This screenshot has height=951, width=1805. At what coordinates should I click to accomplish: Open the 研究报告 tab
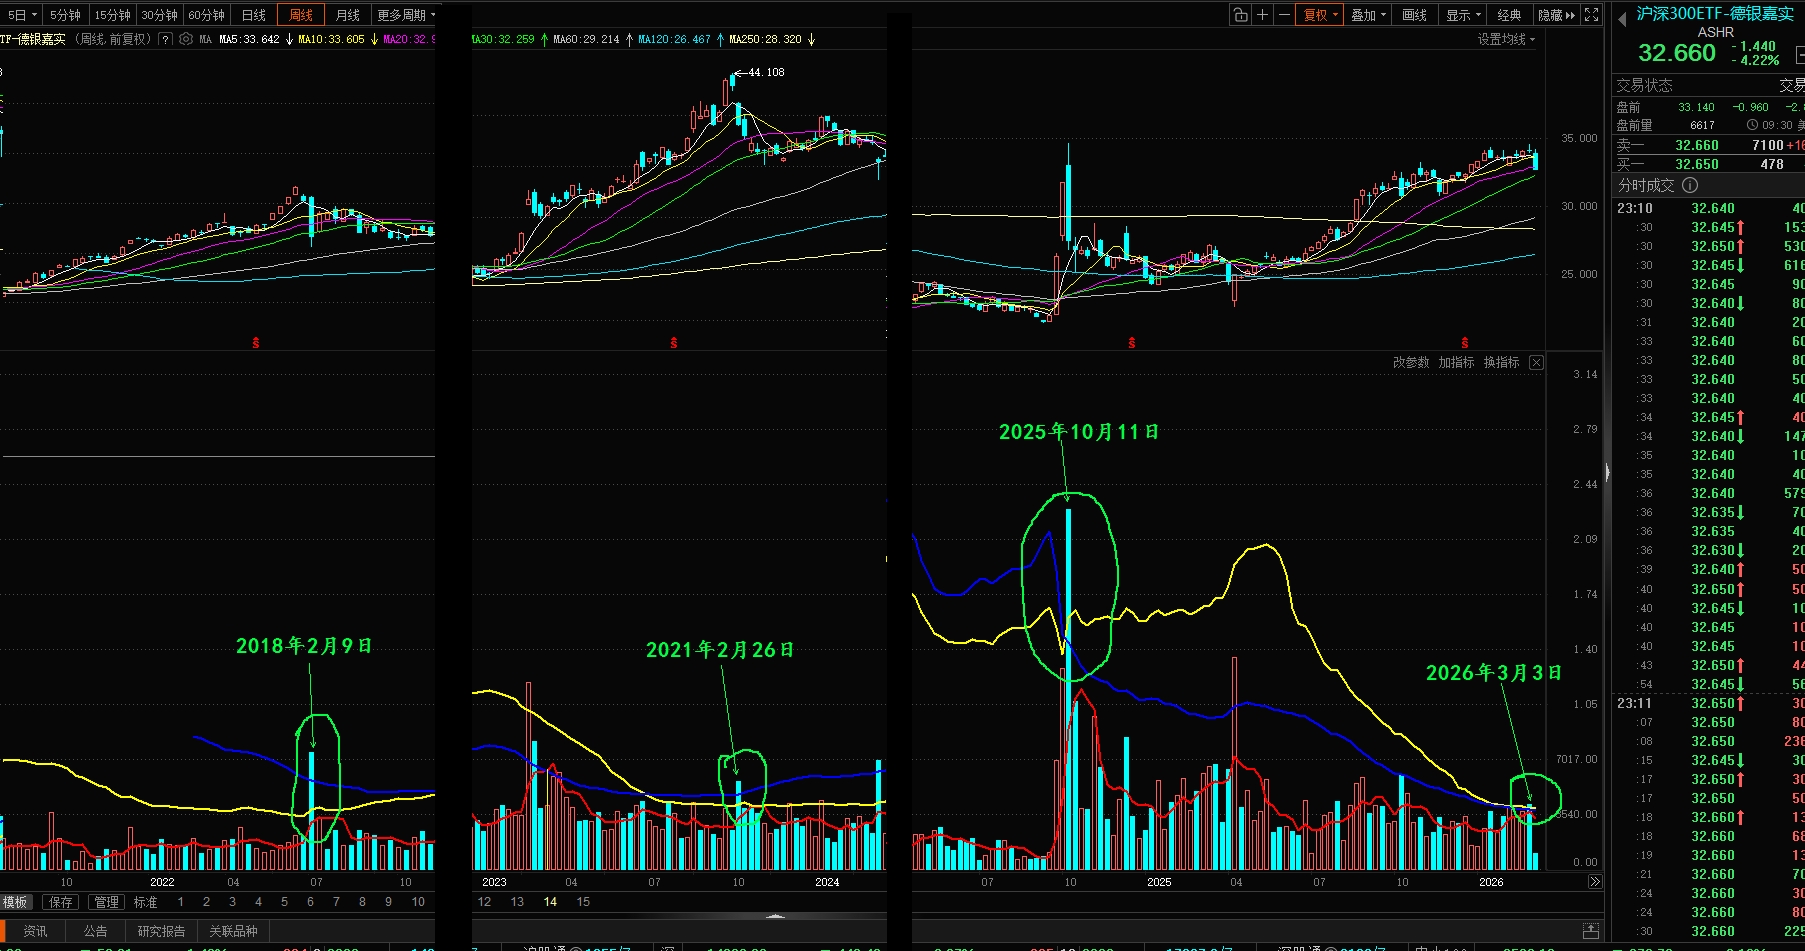coord(161,931)
